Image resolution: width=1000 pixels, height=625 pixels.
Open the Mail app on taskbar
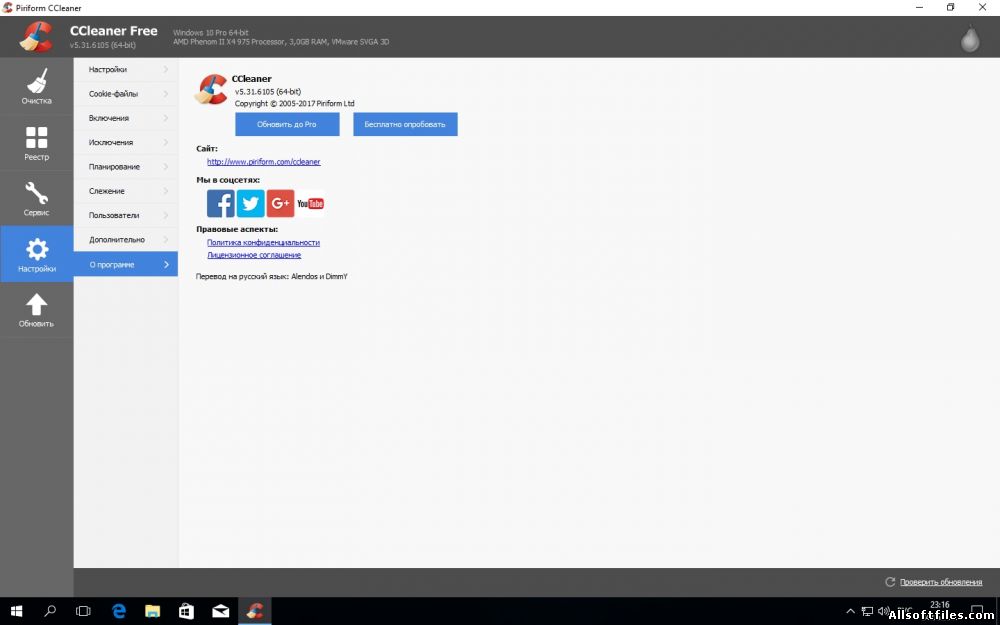point(221,612)
